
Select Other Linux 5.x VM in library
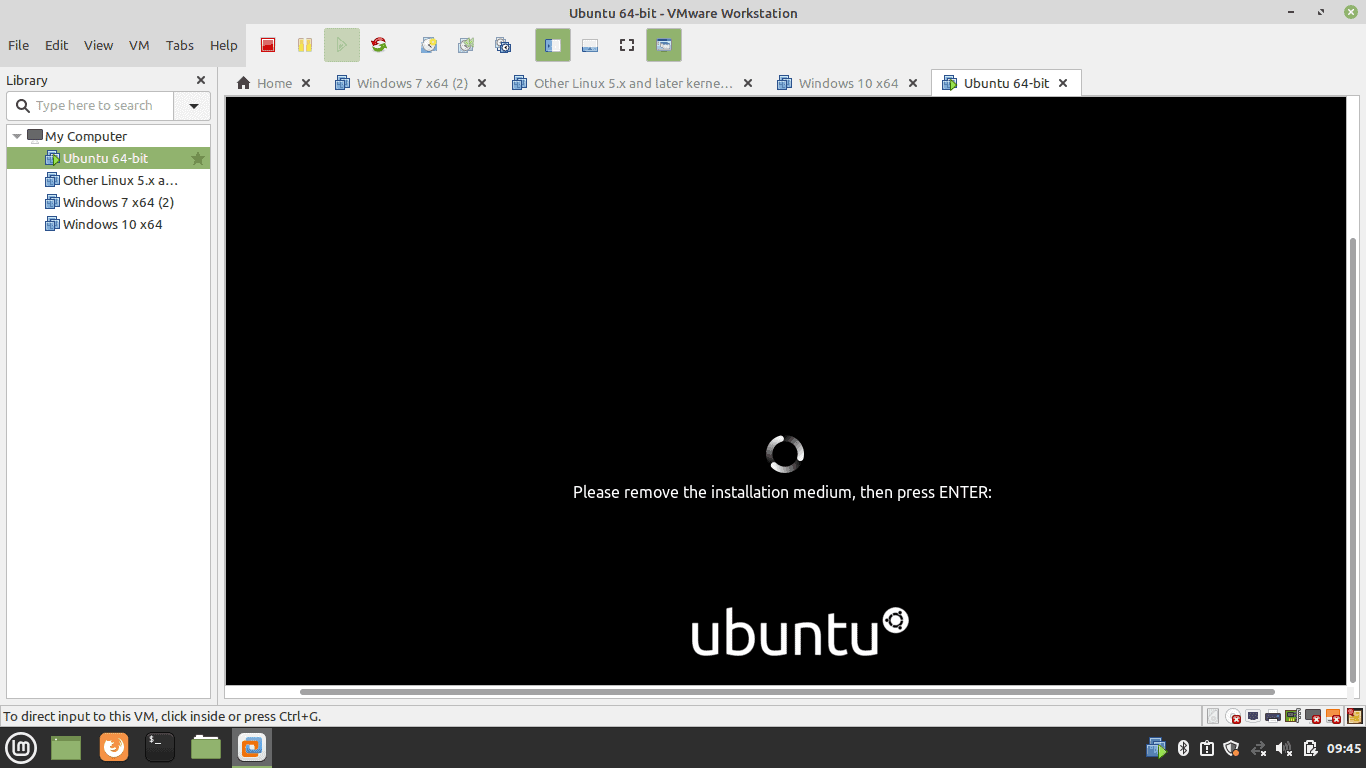(x=108, y=180)
